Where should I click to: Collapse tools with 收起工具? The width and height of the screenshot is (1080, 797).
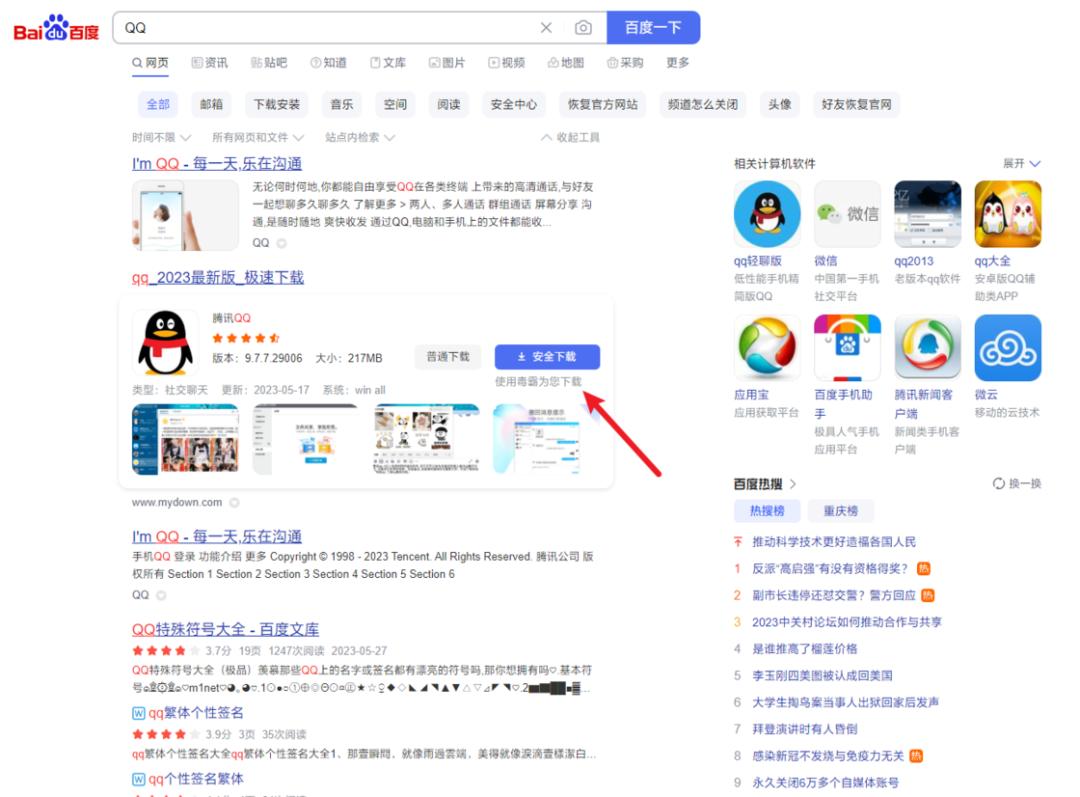[570, 138]
